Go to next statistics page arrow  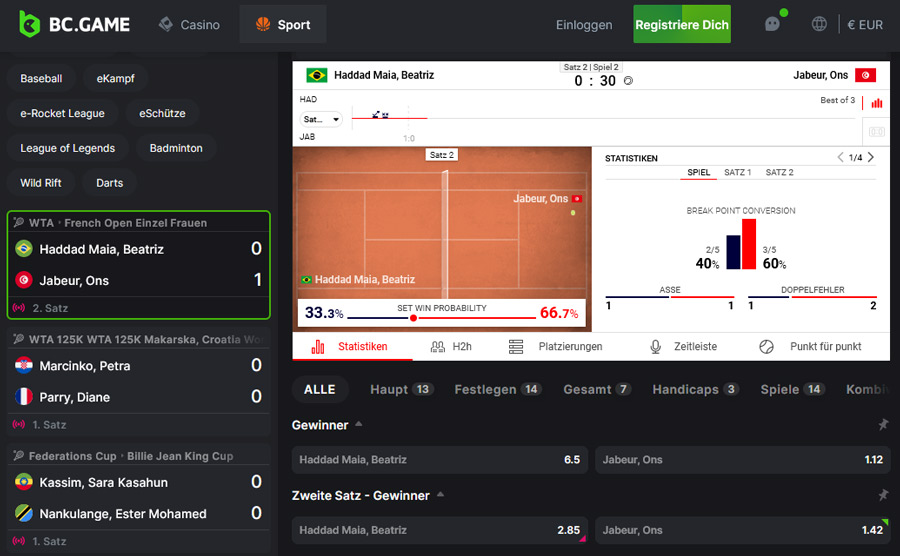click(x=871, y=157)
